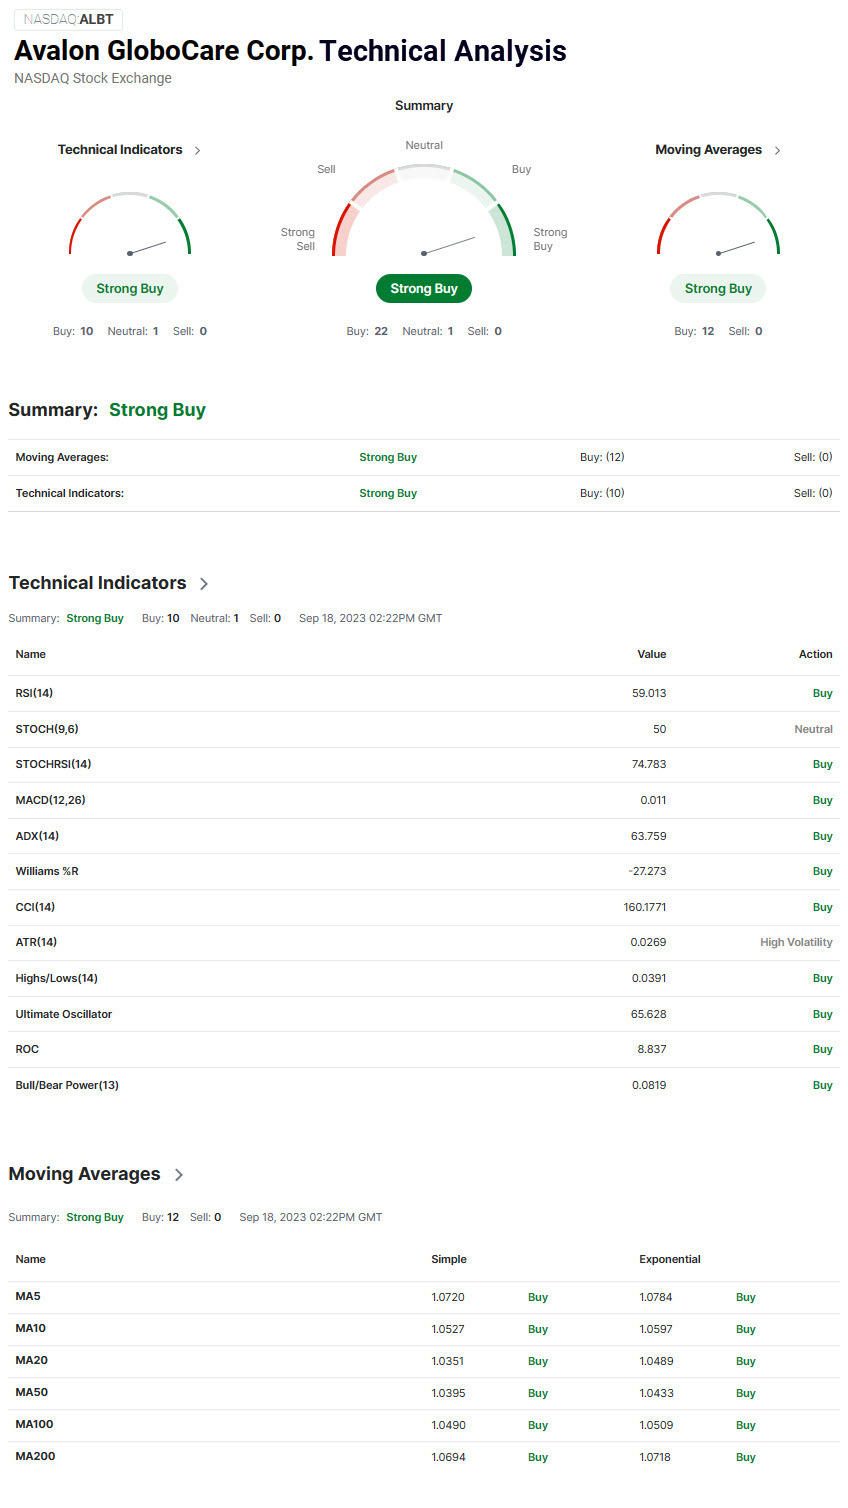848x1508 pixels.
Task: Click the MA200 moving average row
Action: pyautogui.click(x=424, y=1457)
